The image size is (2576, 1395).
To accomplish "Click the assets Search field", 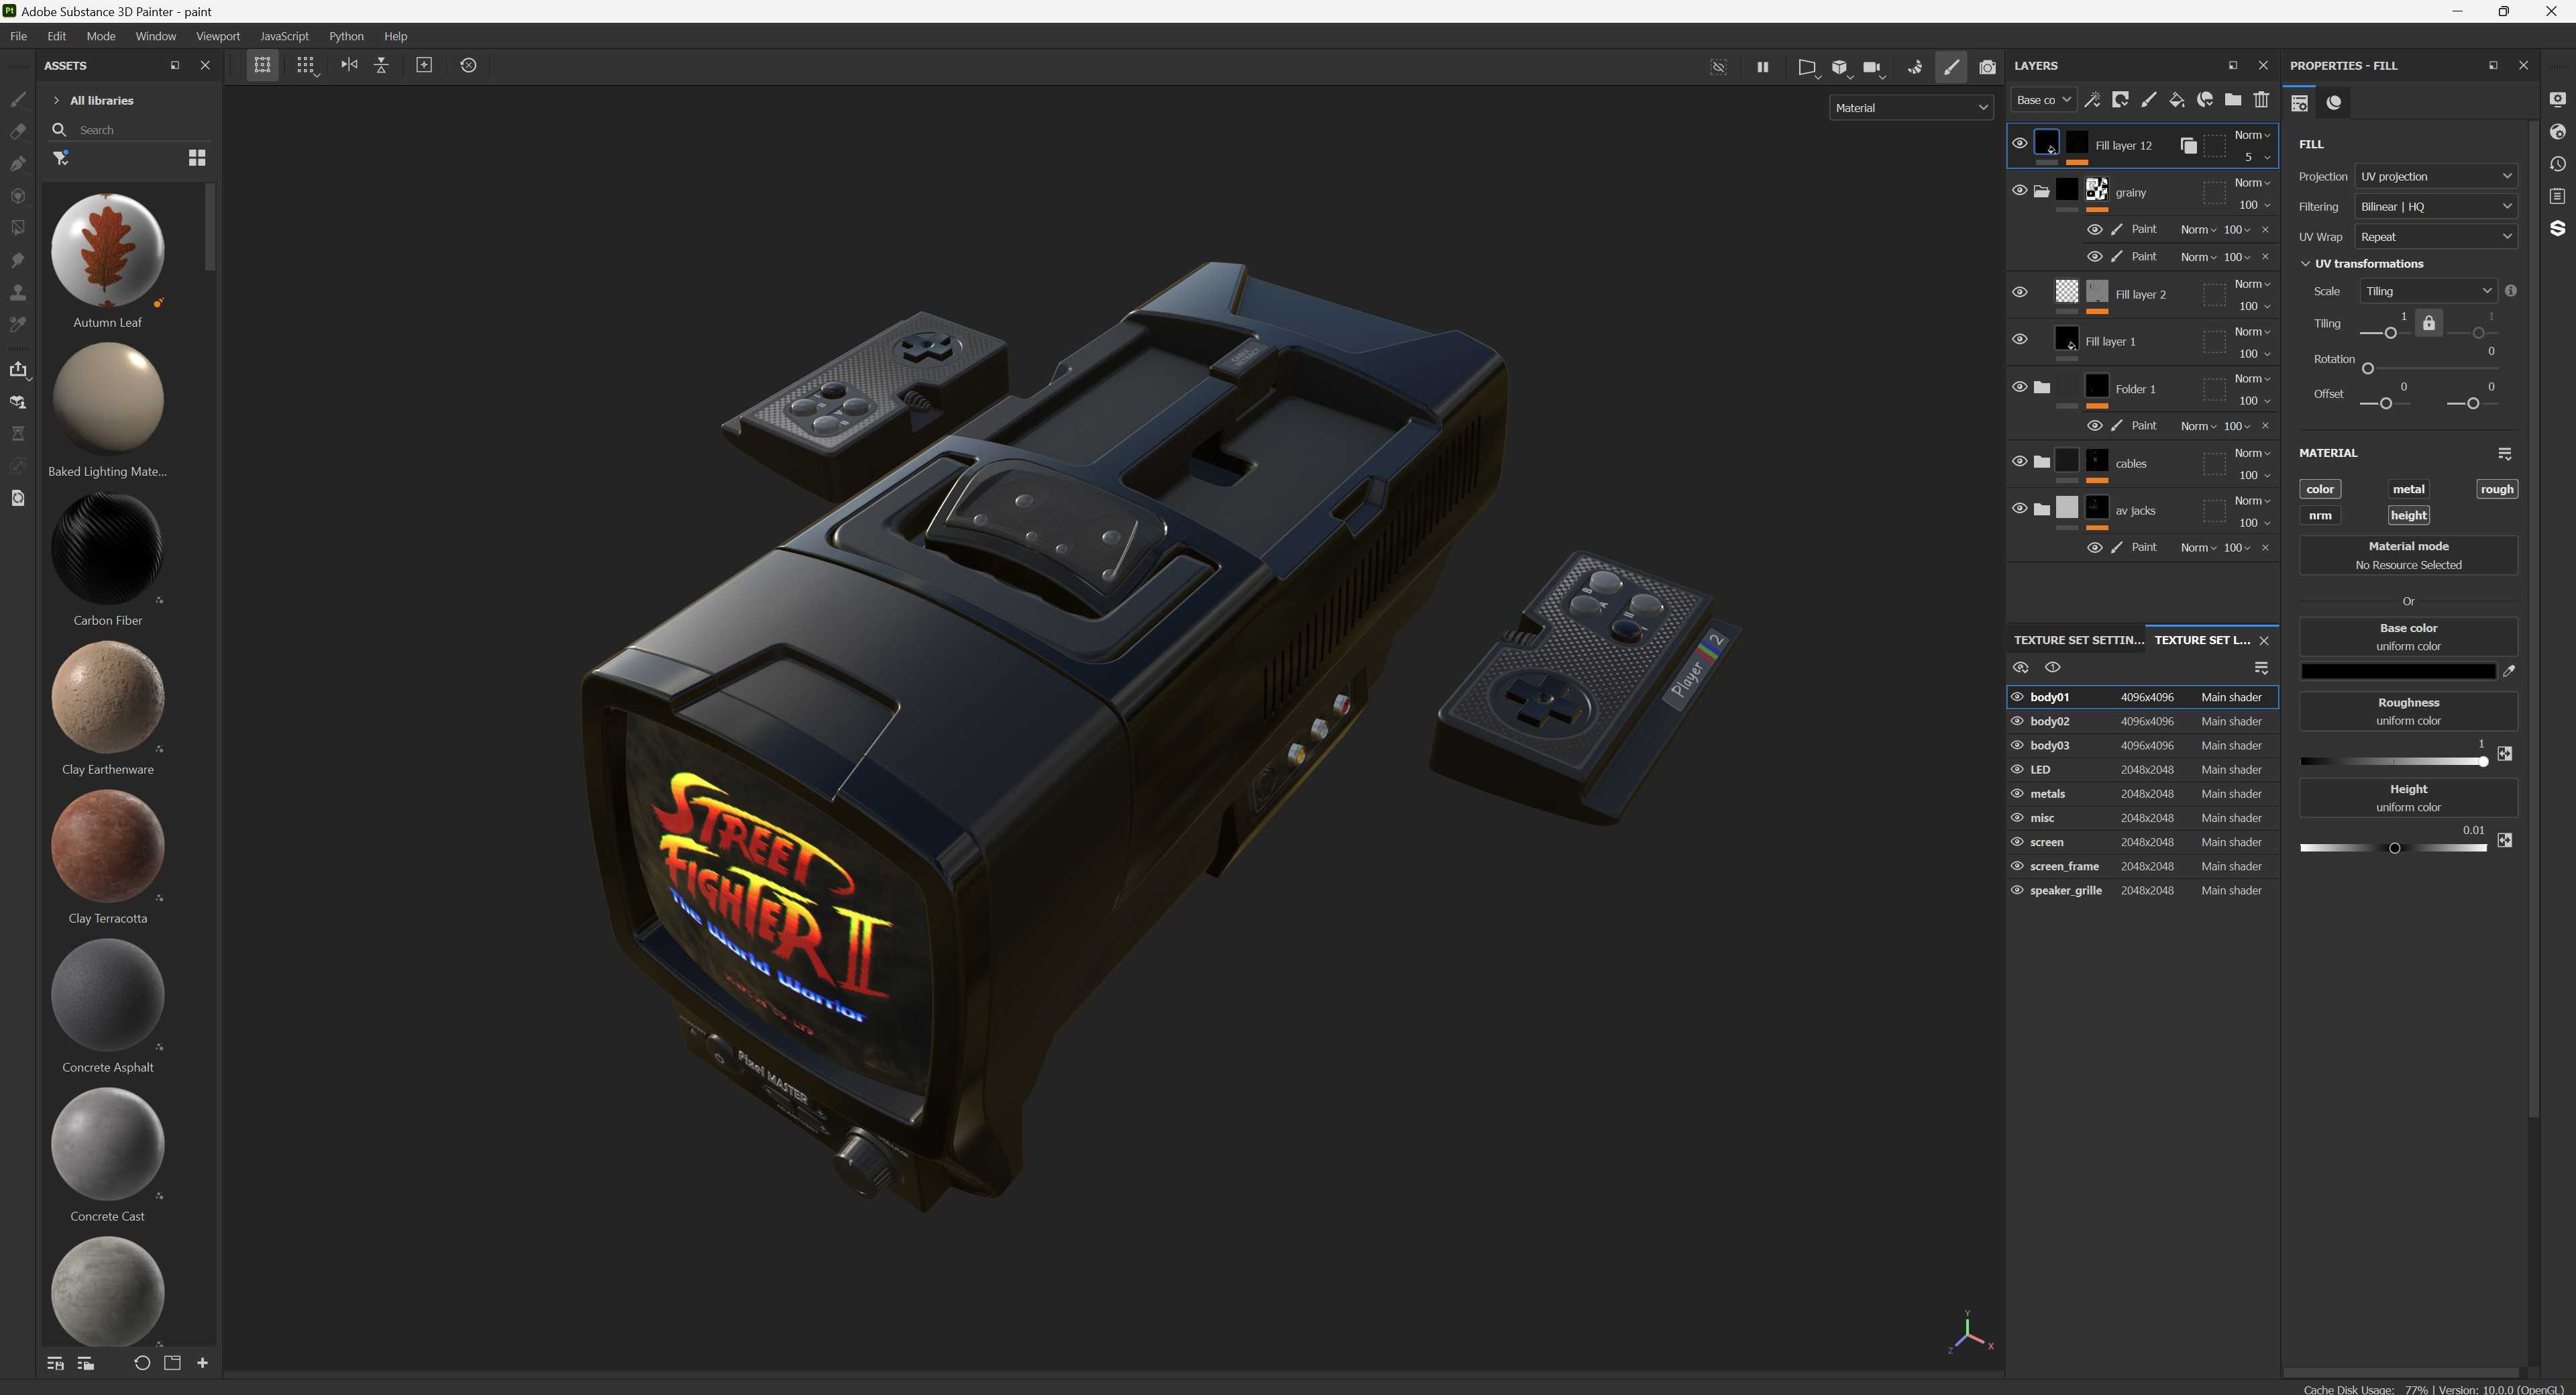I will point(130,130).
